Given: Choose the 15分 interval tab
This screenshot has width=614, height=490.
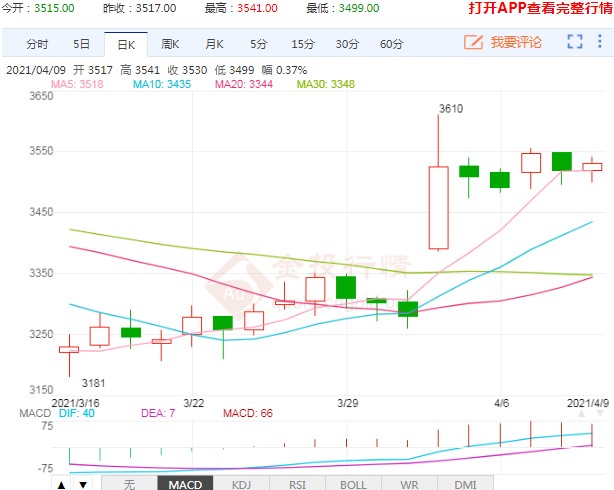Looking at the screenshot, I should click(302, 44).
